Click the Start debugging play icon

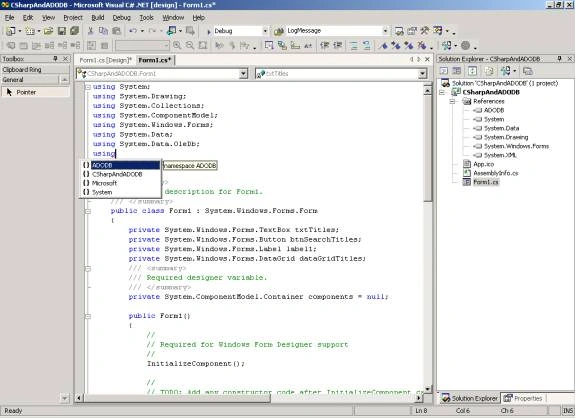pos(209,32)
